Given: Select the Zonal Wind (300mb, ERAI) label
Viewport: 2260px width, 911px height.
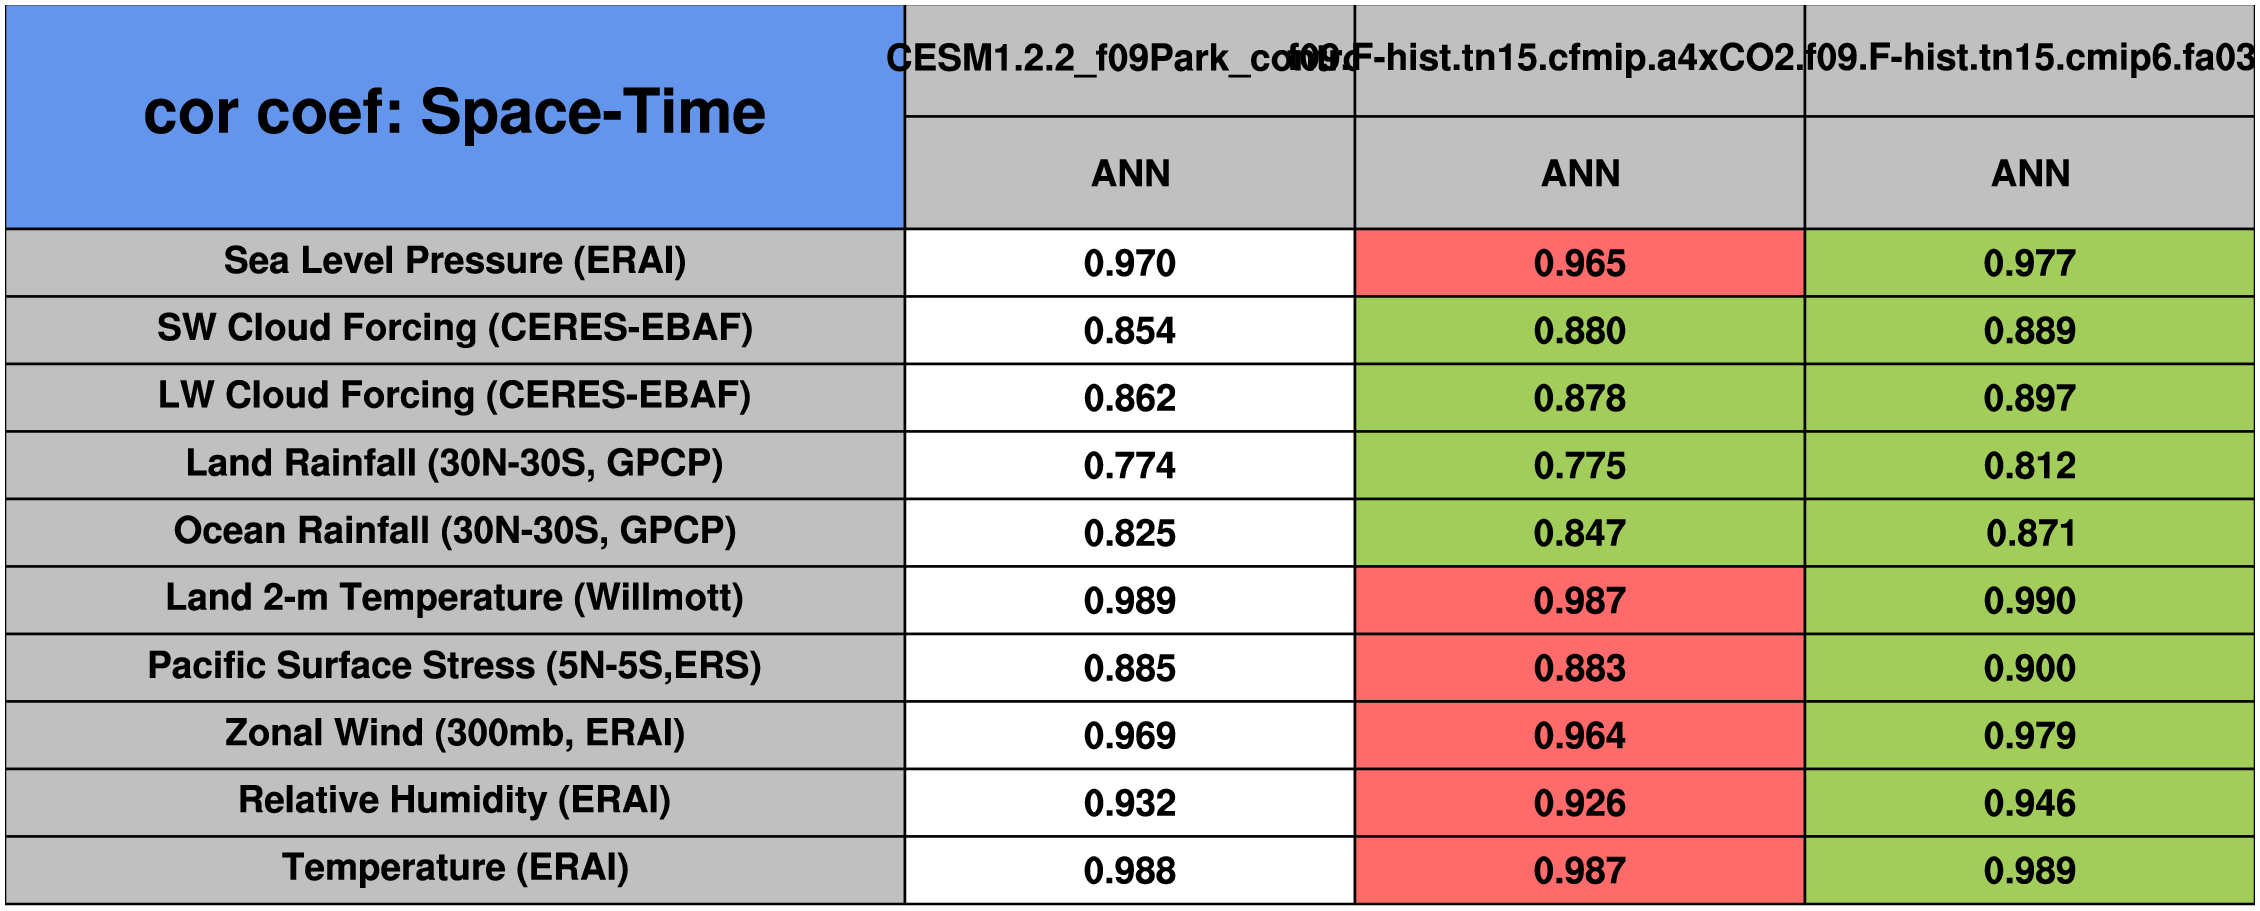Looking at the screenshot, I should pos(454,734).
